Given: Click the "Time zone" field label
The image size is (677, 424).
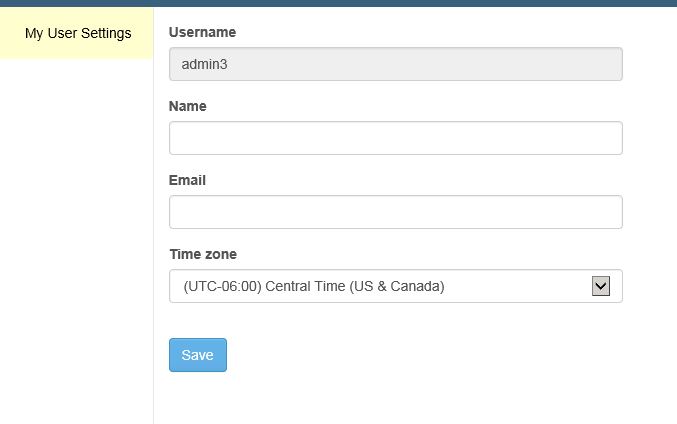Looking at the screenshot, I should coord(203,254).
